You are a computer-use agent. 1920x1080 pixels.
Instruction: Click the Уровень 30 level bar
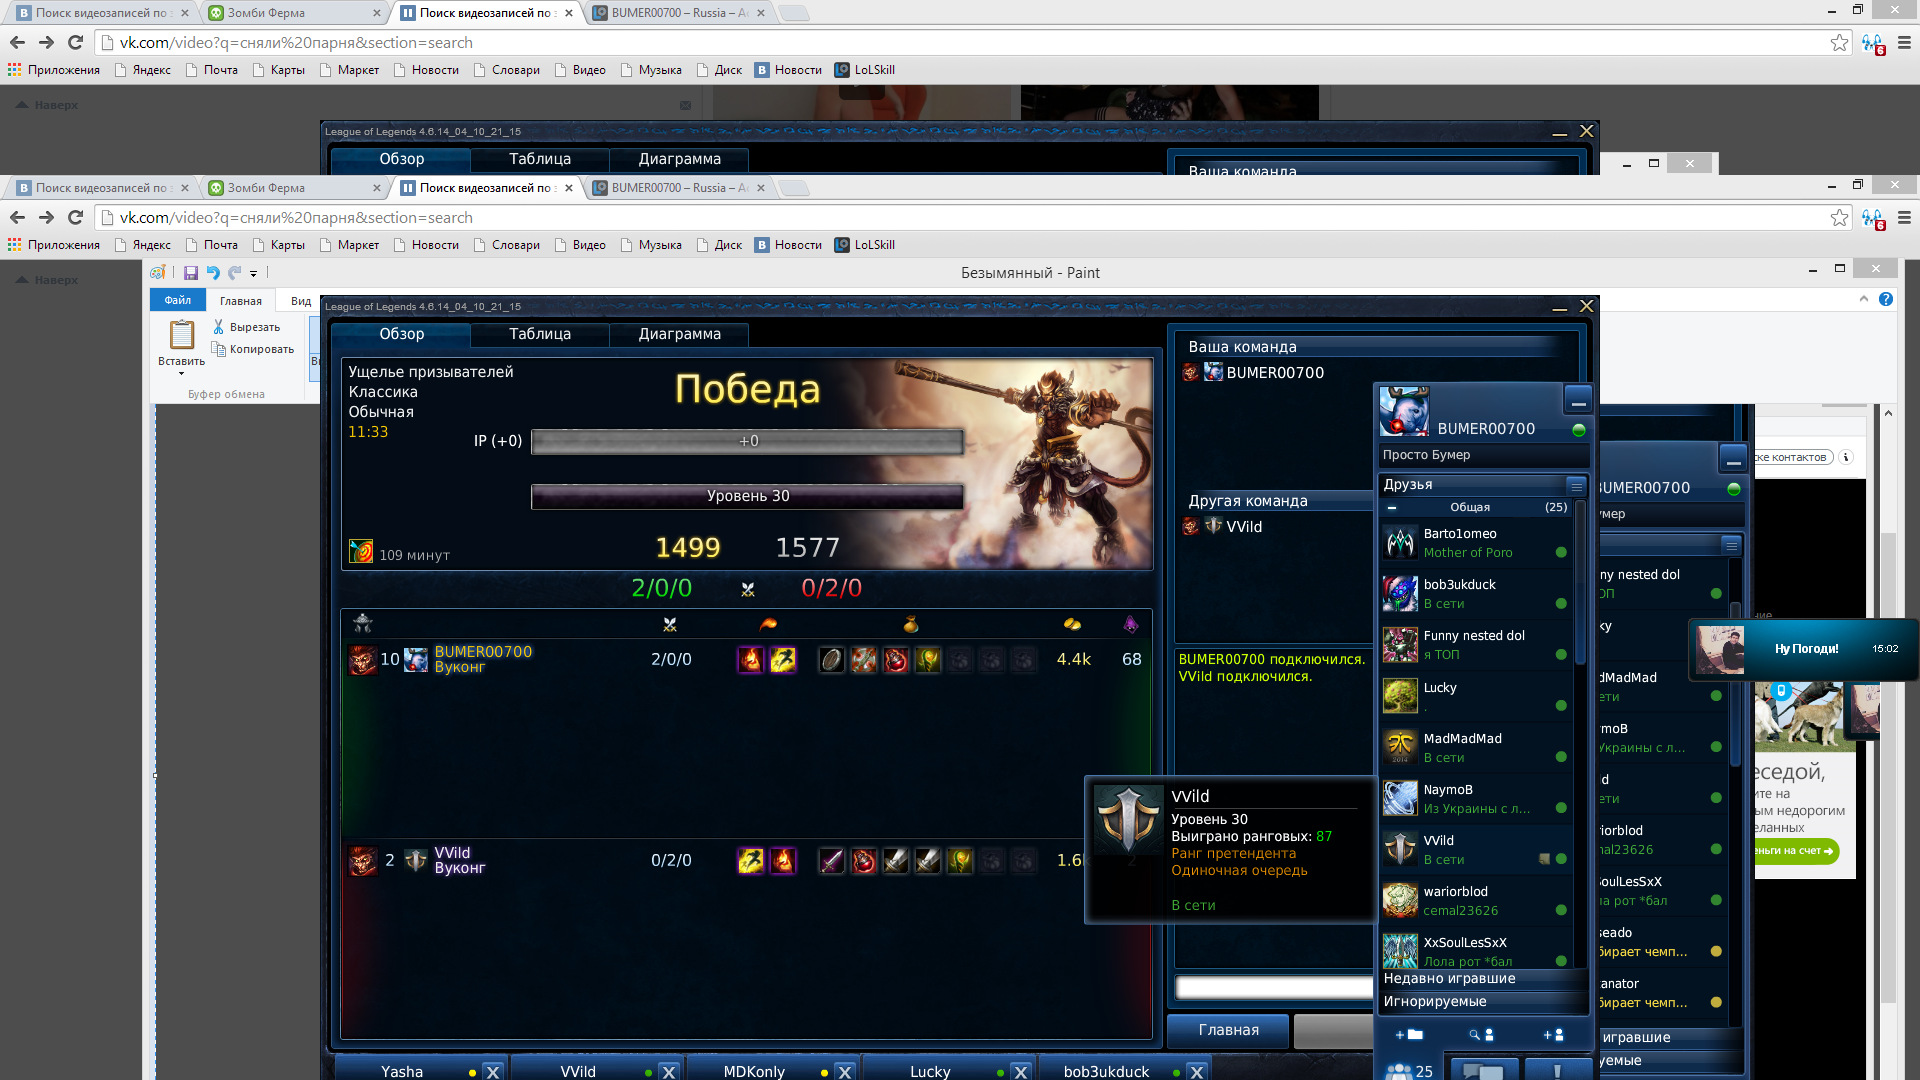pos(748,496)
